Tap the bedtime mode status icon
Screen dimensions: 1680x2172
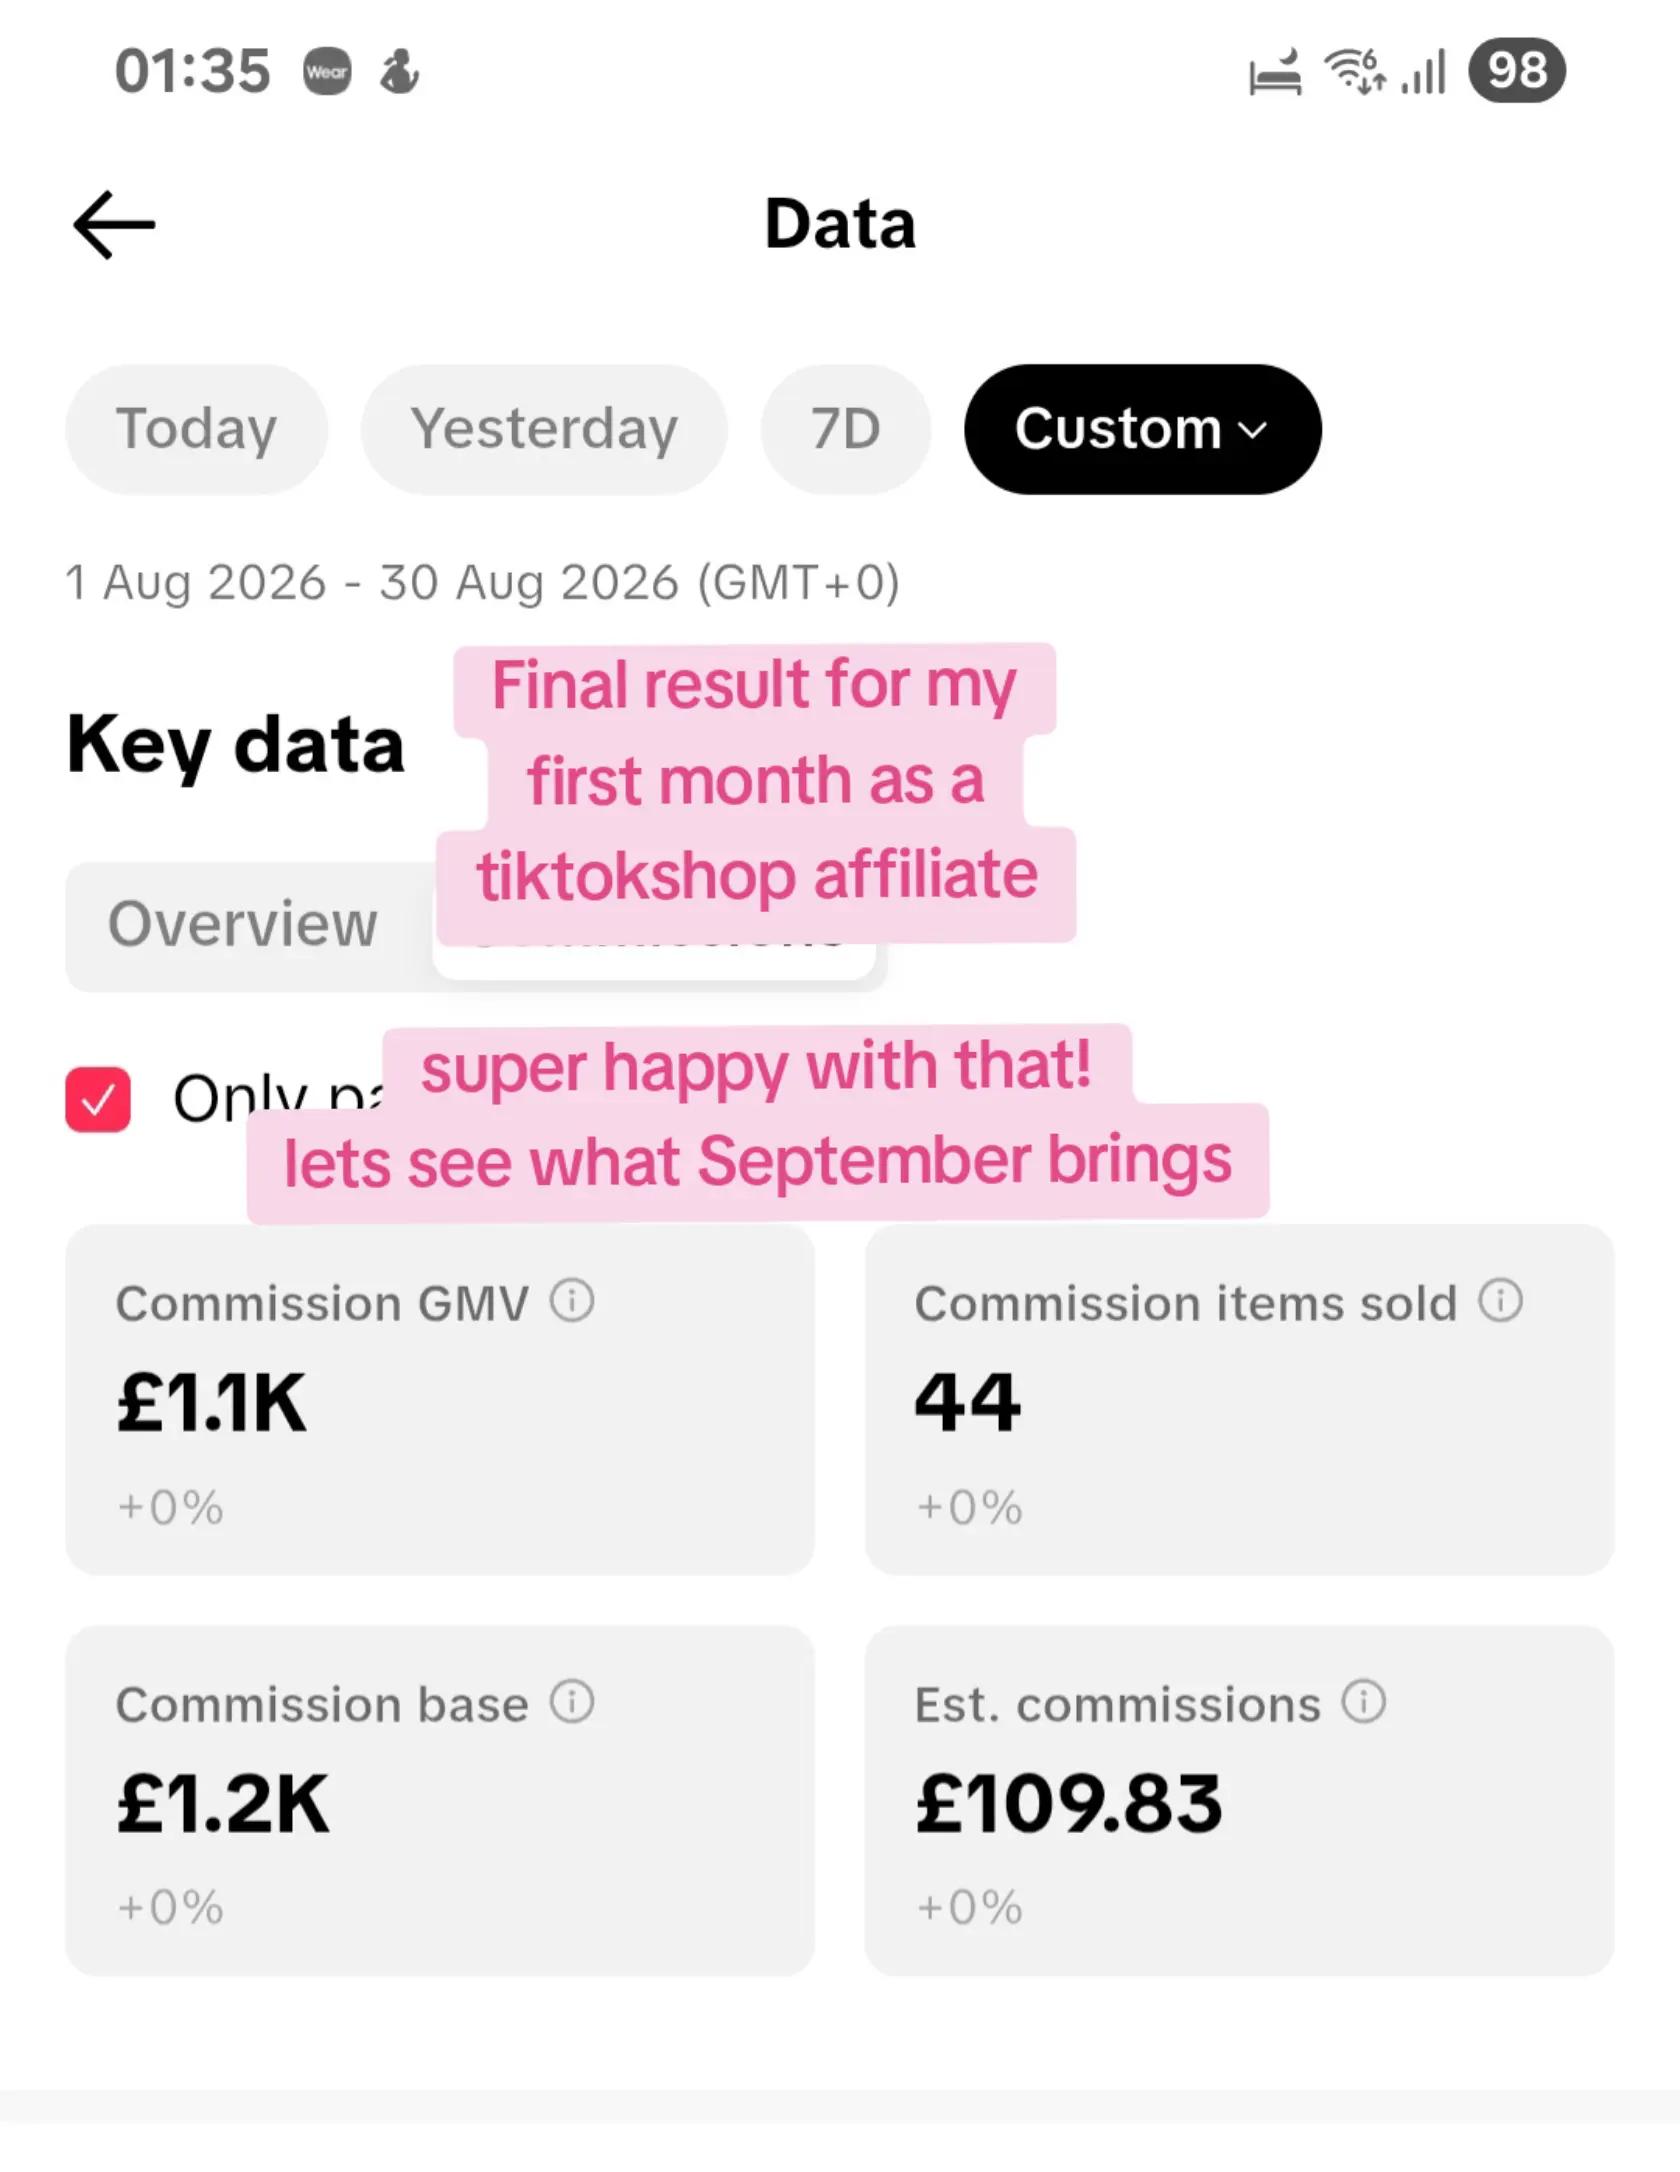click(1276, 73)
